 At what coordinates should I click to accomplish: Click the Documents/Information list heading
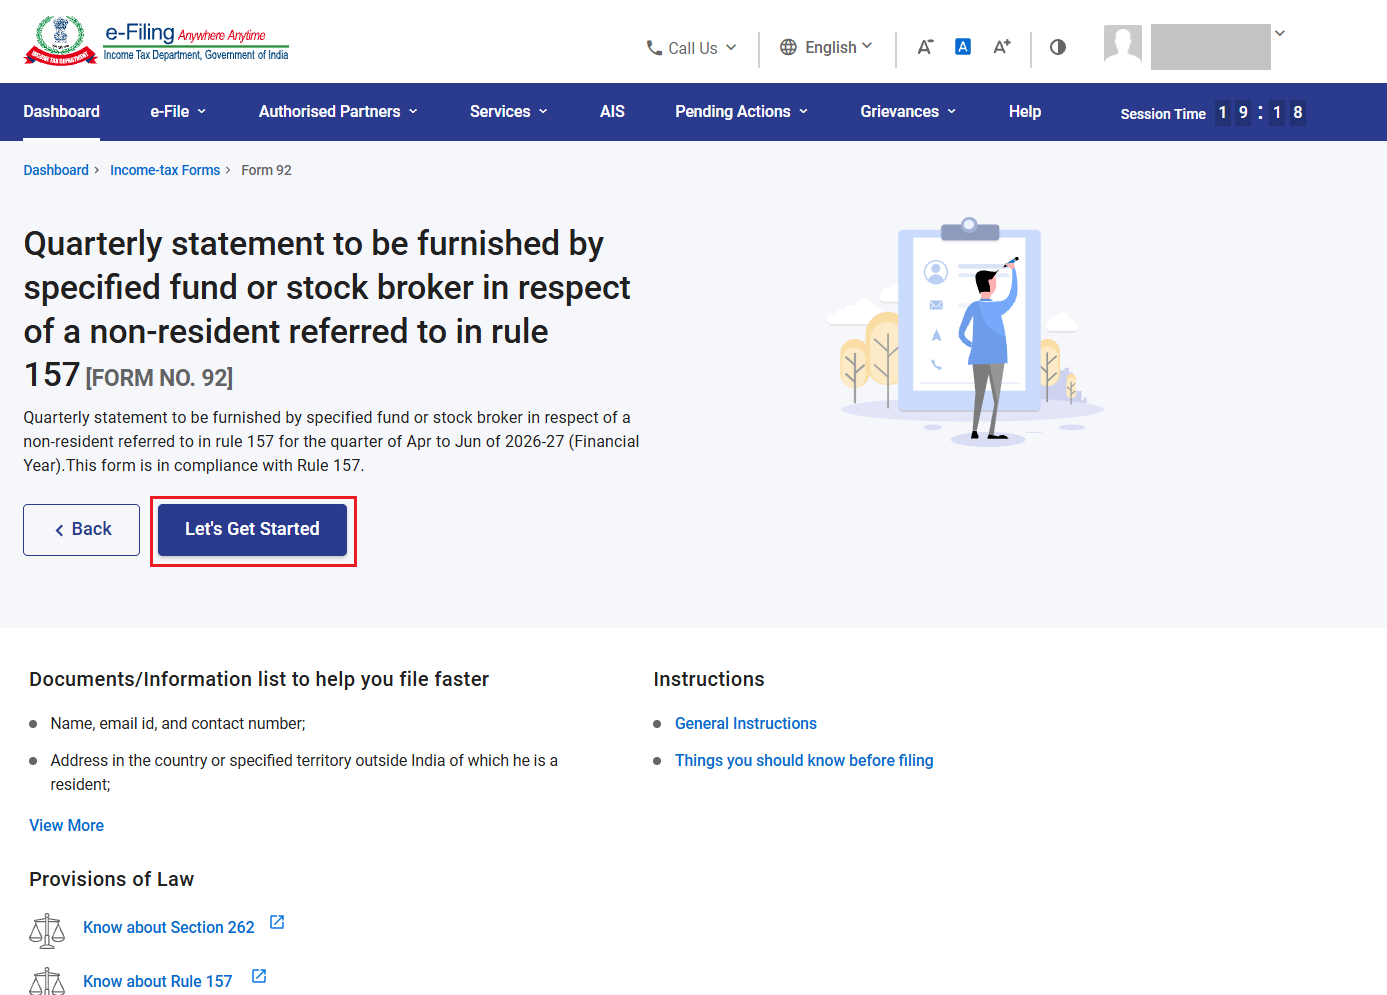(x=259, y=679)
